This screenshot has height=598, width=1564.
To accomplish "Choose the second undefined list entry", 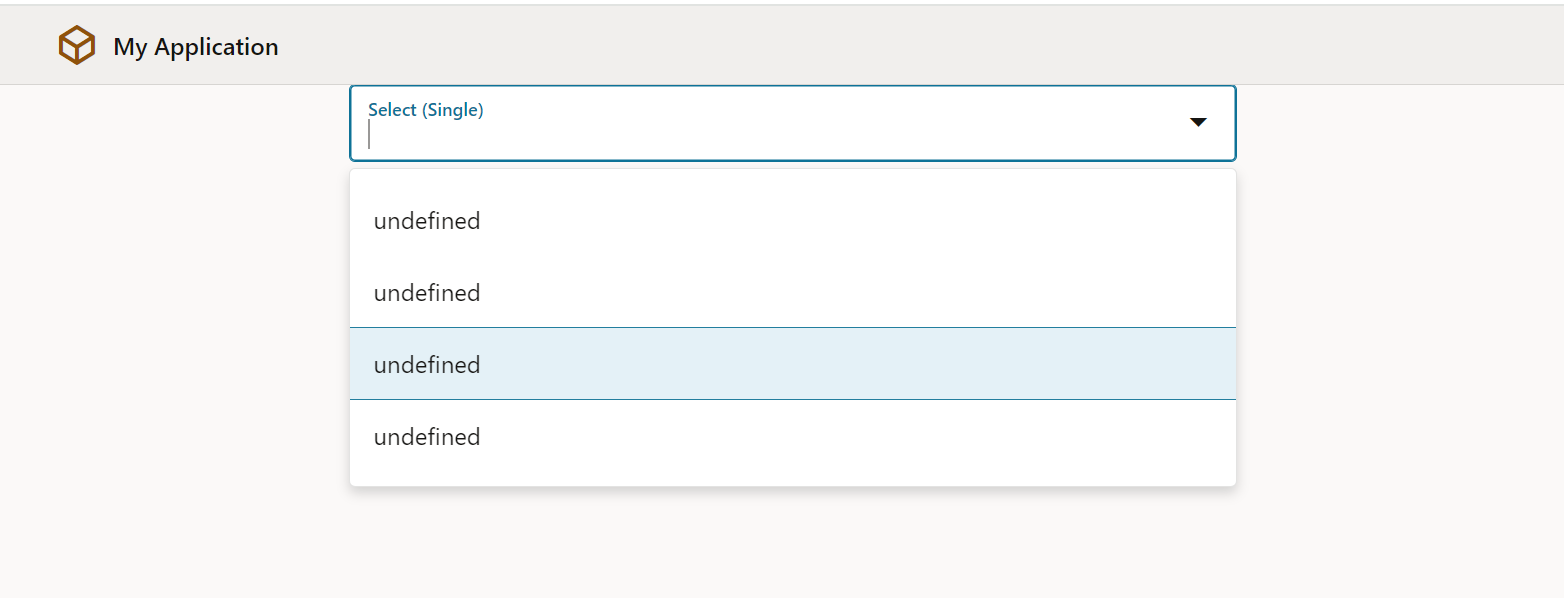I will tap(427, 292).
